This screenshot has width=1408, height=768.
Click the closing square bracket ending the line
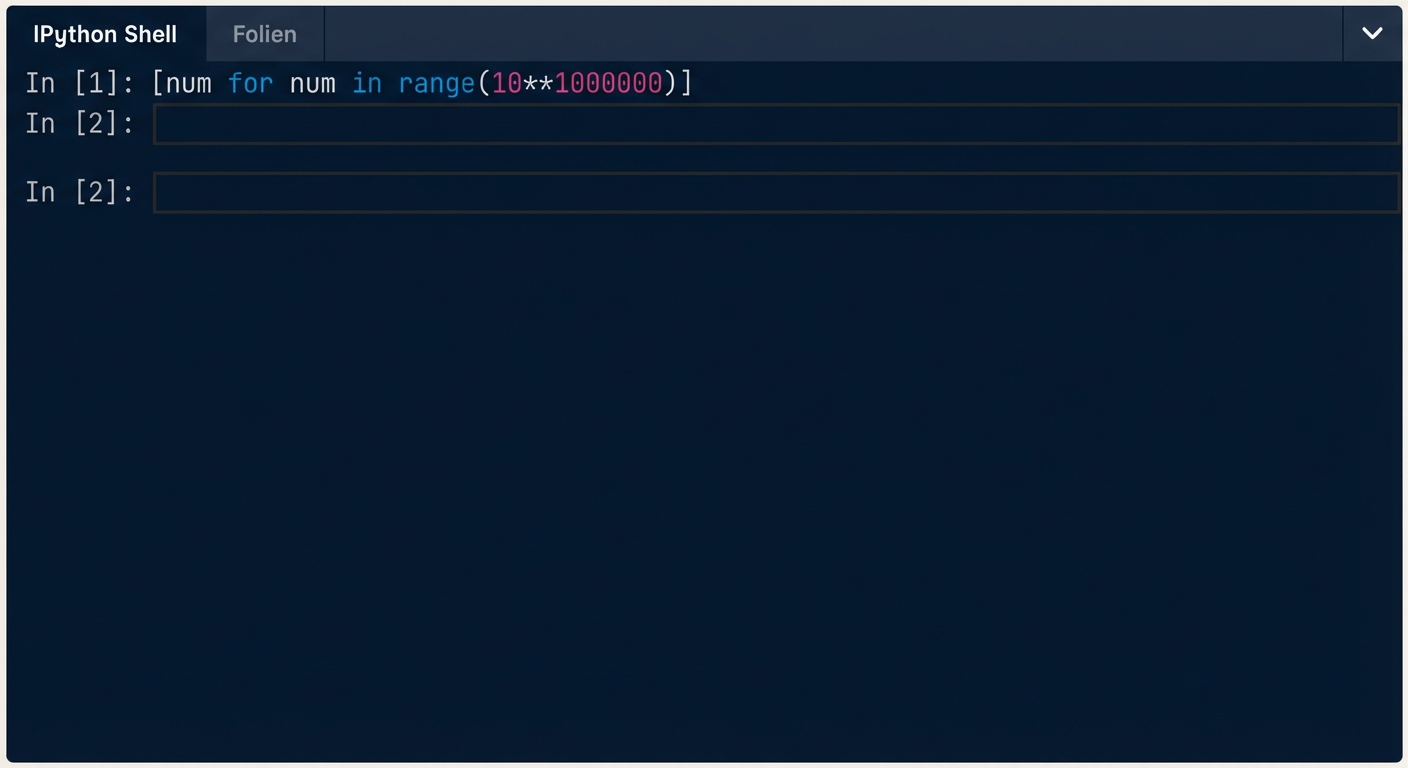click(x=686, y=83)
